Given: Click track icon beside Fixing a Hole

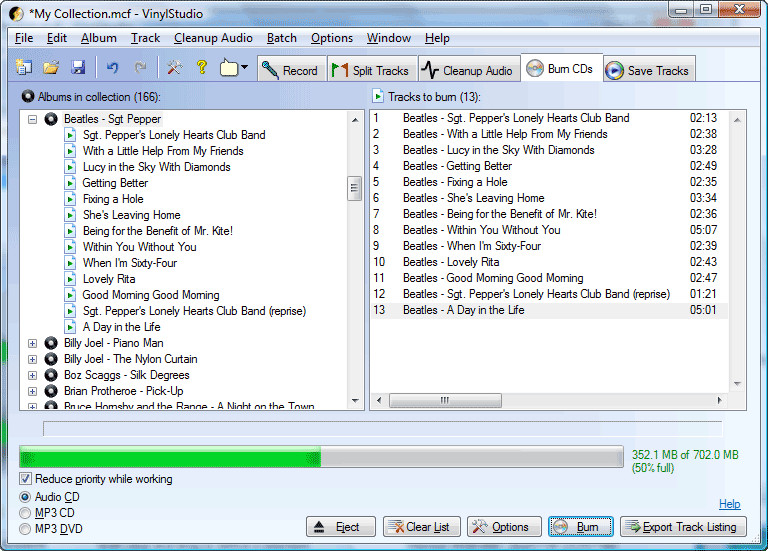Looking at the screenshot, I should [70, 199].
